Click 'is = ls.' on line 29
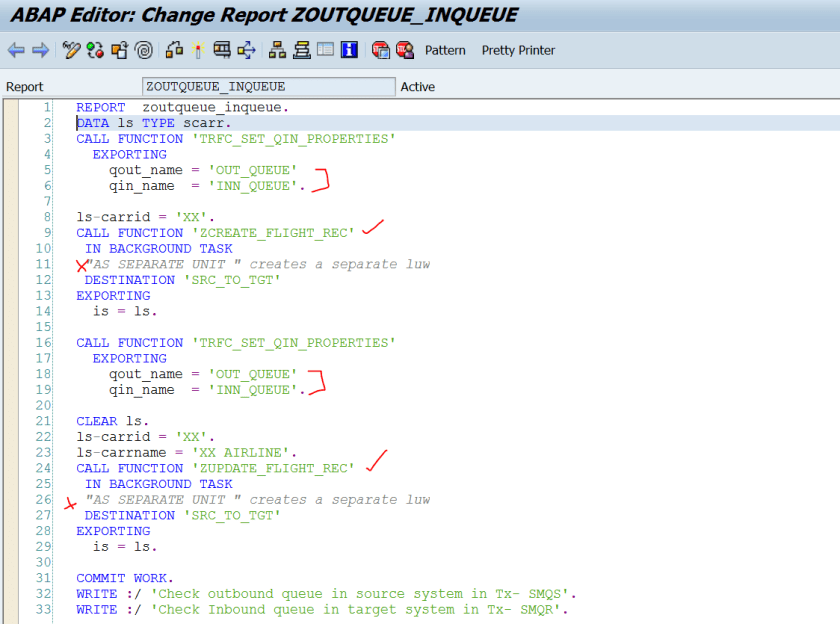The image size is (840, 624). 125,547
